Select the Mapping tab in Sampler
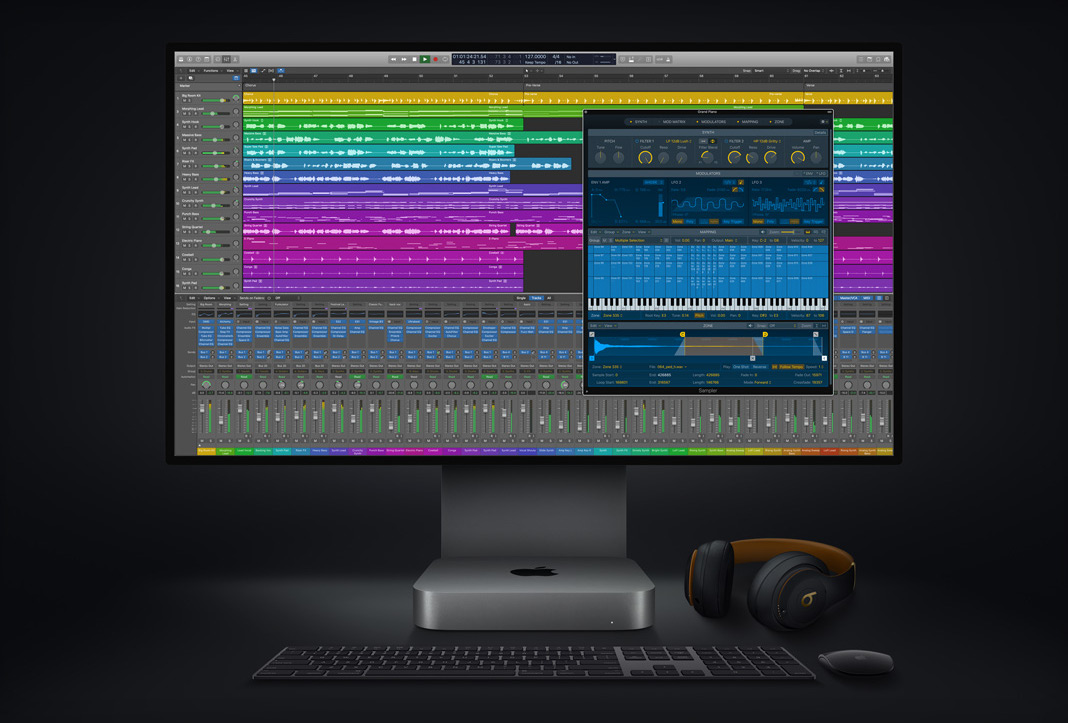1068x723 pixels. [x=750, y=121]
